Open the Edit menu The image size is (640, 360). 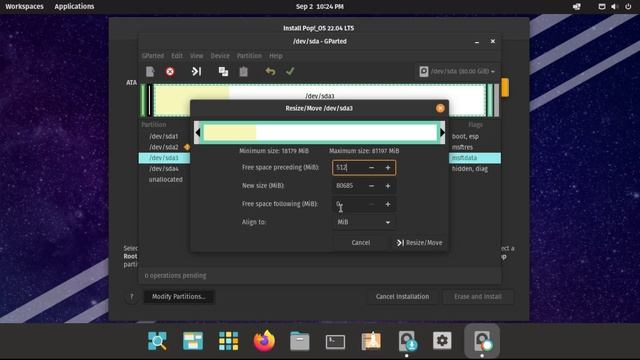coord(177,56)
